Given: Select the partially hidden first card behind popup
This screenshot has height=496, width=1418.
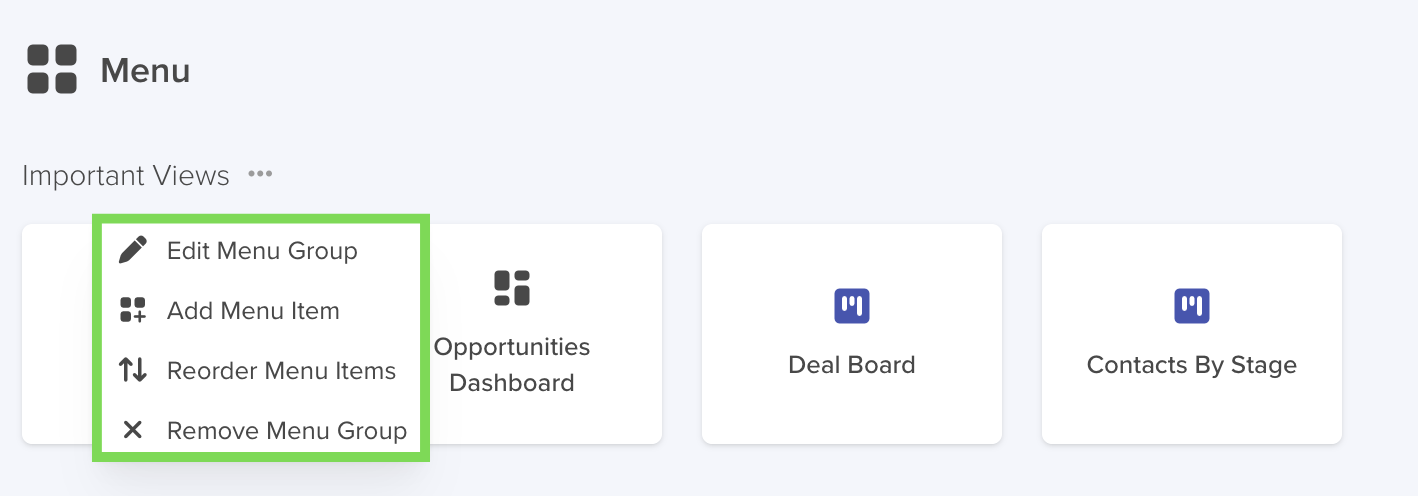Looking at the screenshot, I should click(57, 334).
